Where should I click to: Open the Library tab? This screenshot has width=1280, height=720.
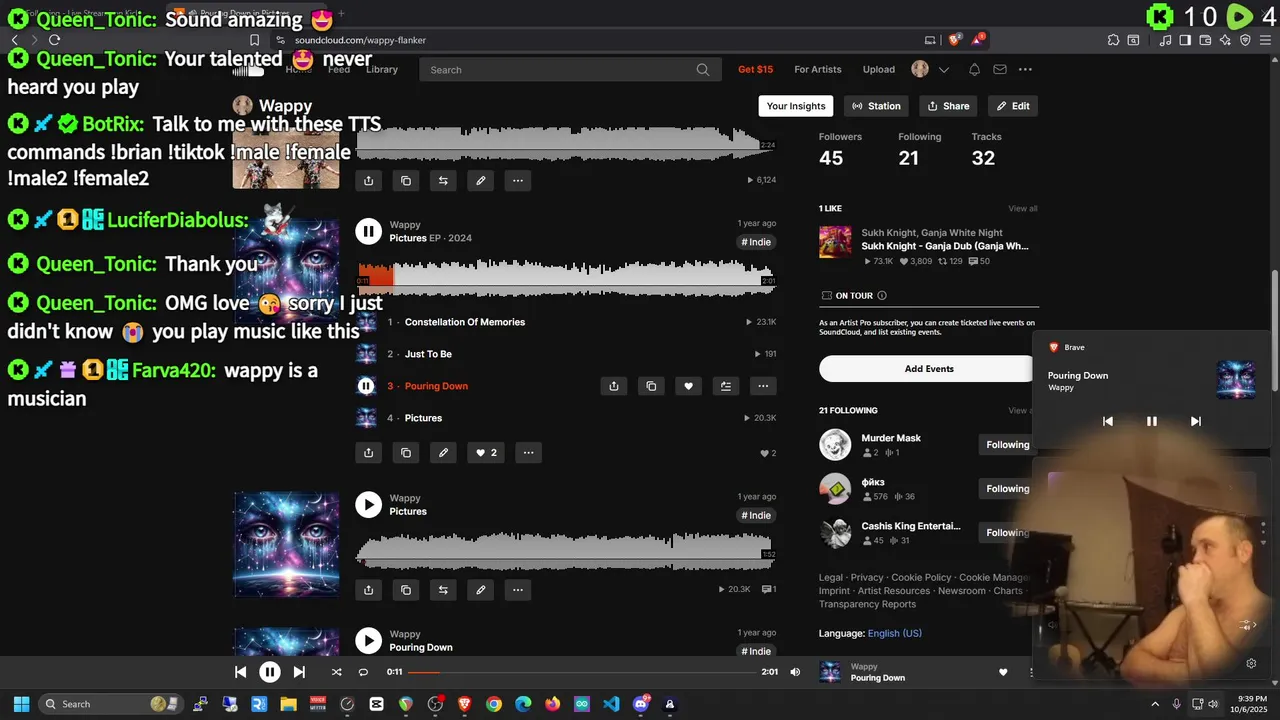pyautogui.click(x=382, y=69)
